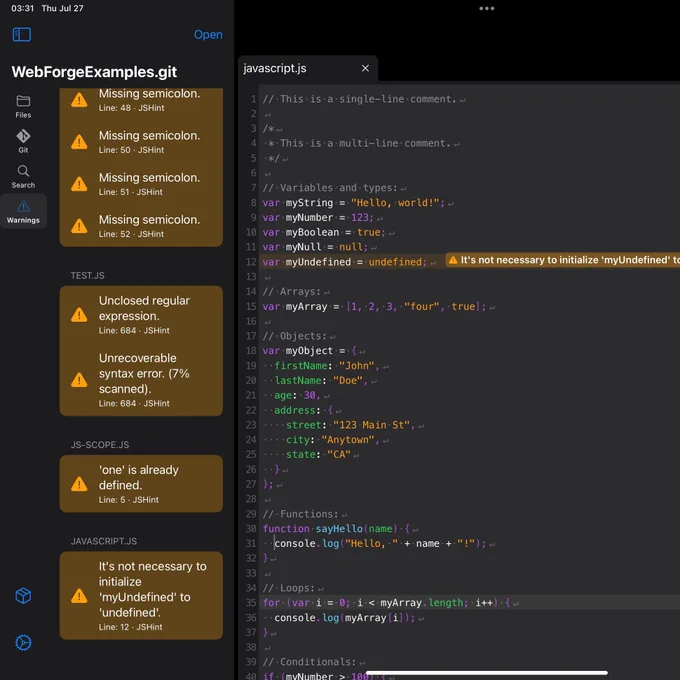Open the Files sidebar section
Screen dimensions: 680x680
point(23,107)
